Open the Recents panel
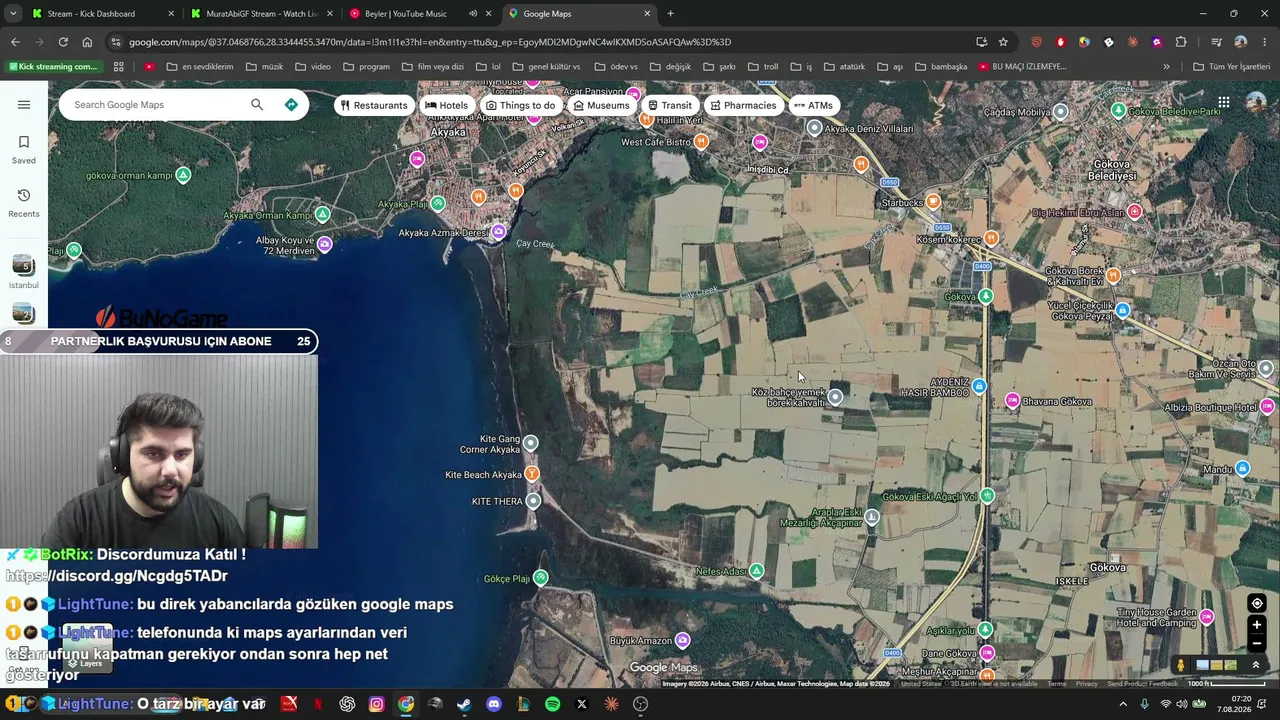Screen dimensions: 1280x720 tap(24, 202)
